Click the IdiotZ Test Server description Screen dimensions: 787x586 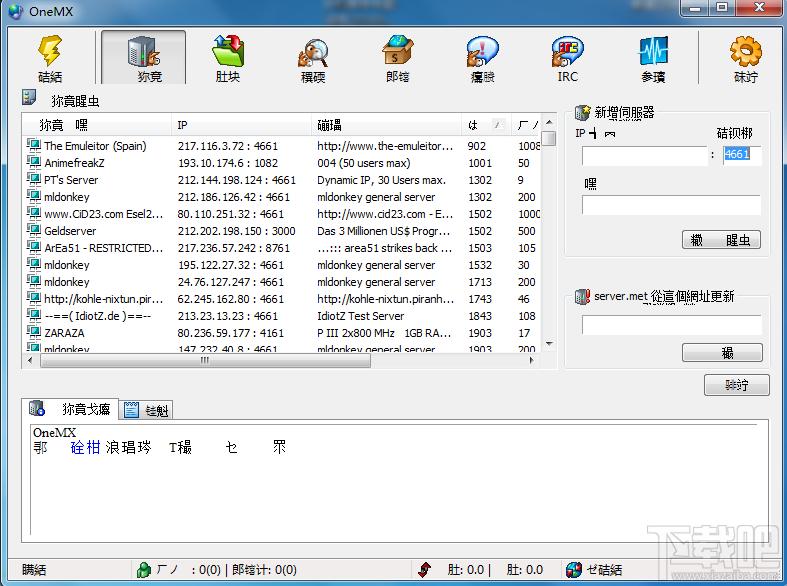click(x=360, y=316)
